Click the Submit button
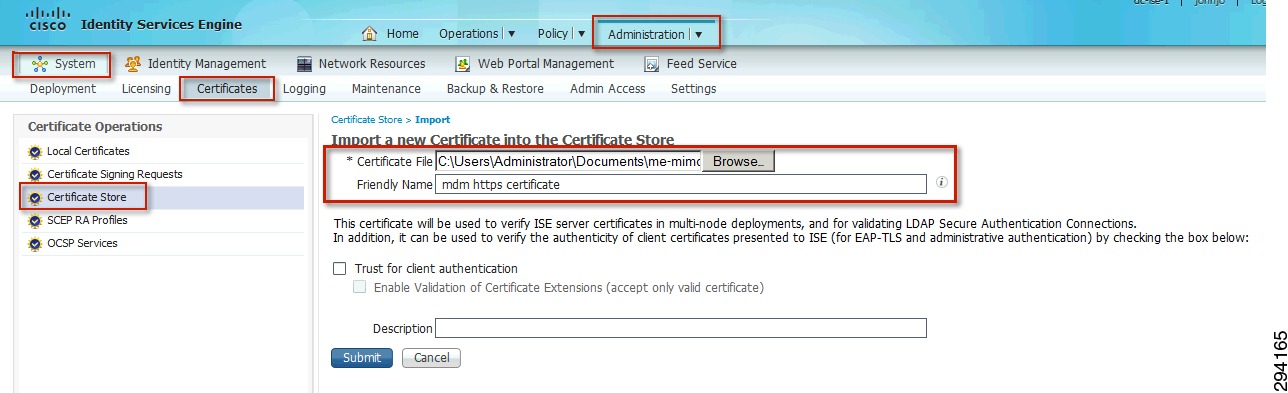 [x=361, y=358]
